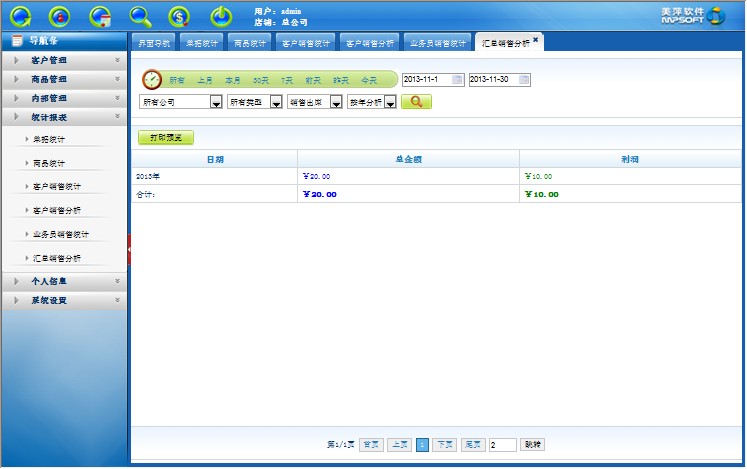Click the green refresh icon in top toolbar
Viewport: 747px width, 469px height.
point(21,16)
